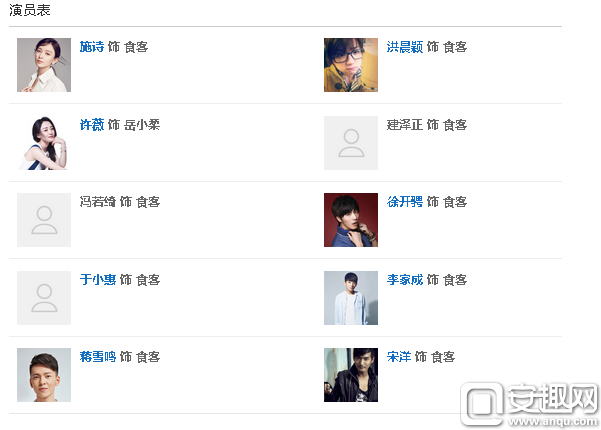This screenshot has width=601, height=430.
Task: Click the placeholder avatar beside 建泽正
Action: coord(351,143)
